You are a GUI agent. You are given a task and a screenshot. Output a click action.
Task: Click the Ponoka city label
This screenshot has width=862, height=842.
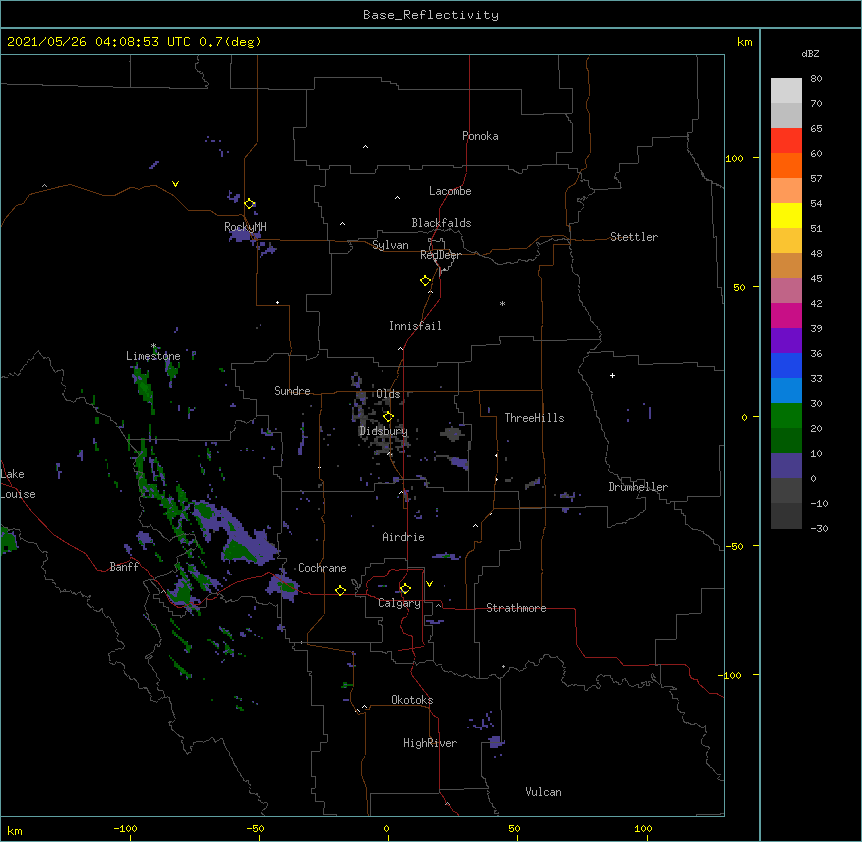480,136
